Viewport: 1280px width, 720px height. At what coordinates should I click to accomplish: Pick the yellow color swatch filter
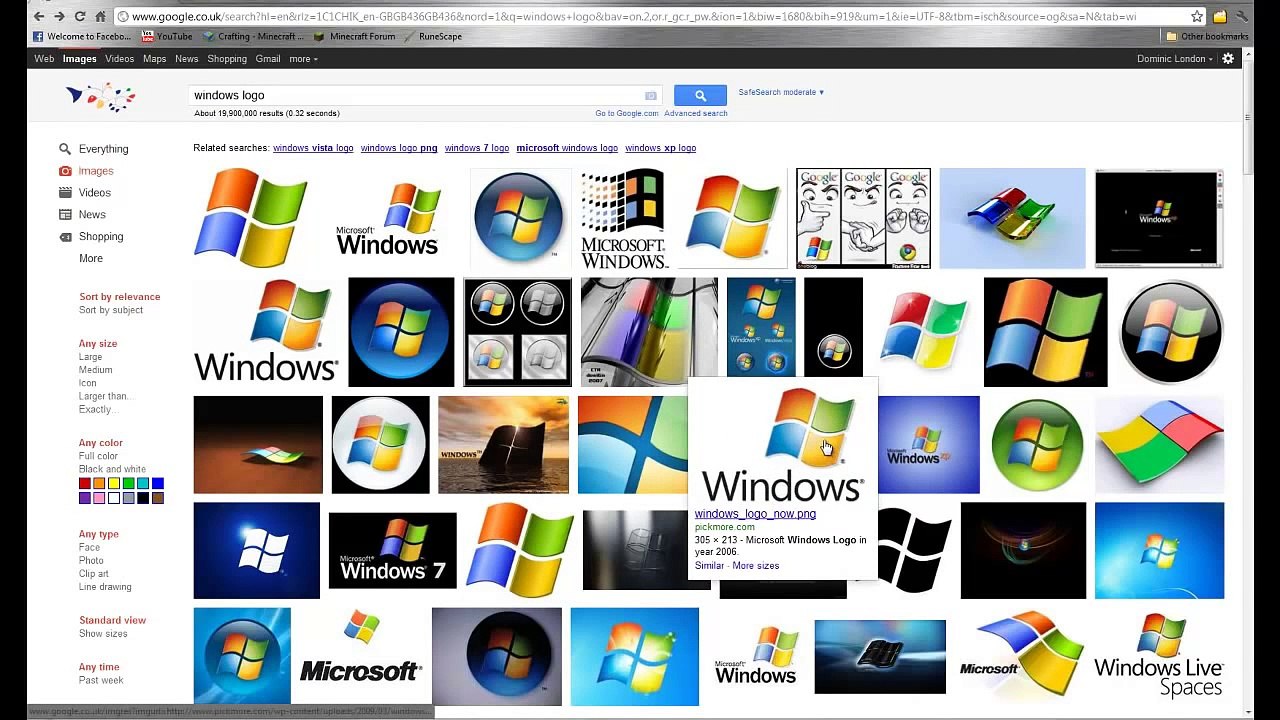(114, 484)
